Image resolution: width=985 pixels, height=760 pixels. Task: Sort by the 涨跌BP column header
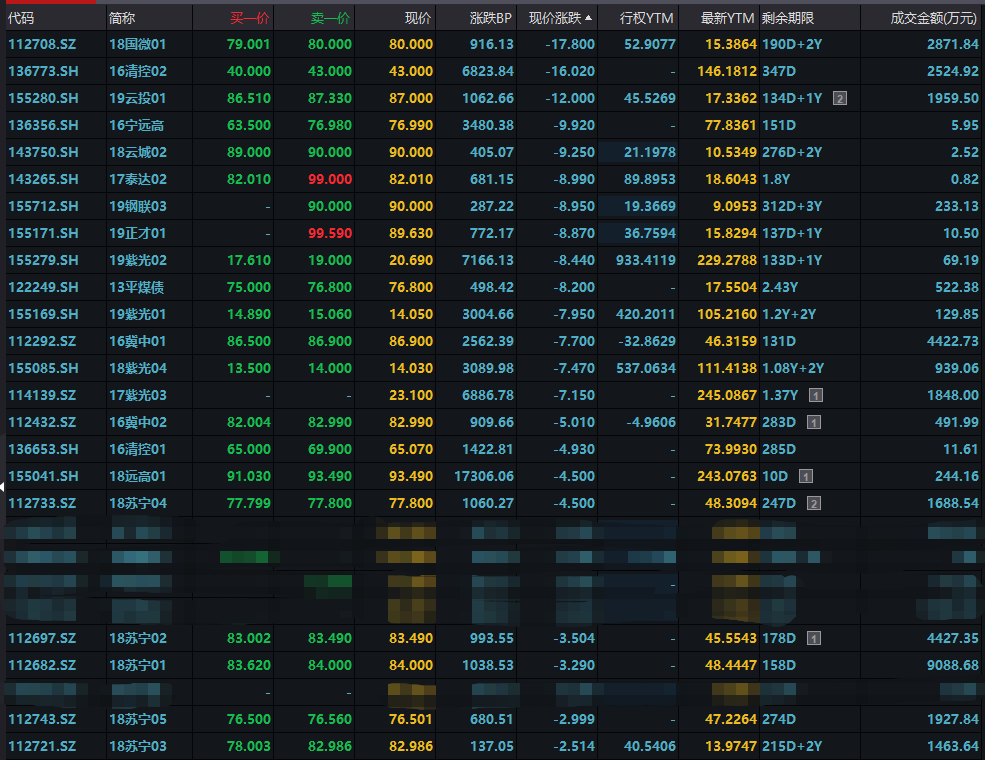pos(491,18)
